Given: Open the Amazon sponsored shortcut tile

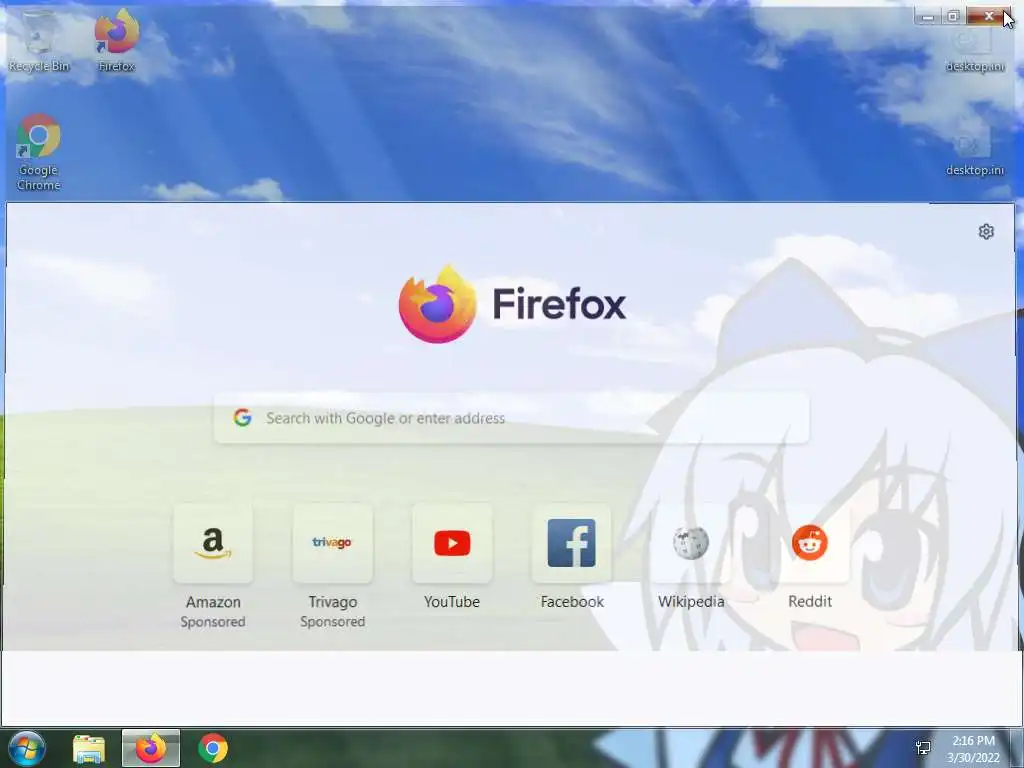Looking at the screenshot, I should 213,543.
